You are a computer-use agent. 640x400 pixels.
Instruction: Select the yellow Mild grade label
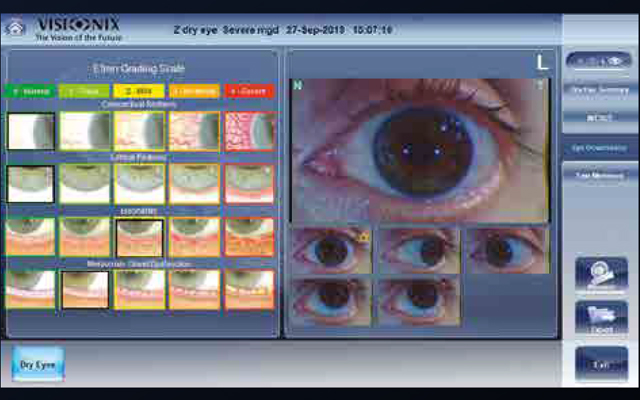[x=140, y=92]
